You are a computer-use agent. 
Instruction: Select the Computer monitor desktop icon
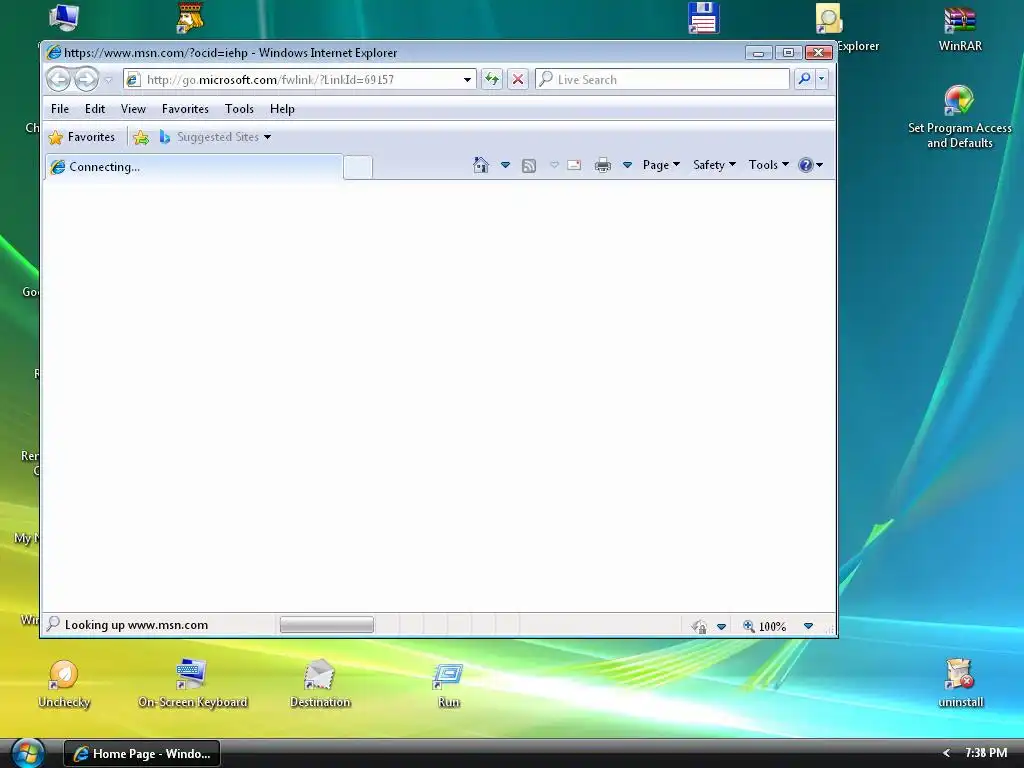click(x=64, y=18)
